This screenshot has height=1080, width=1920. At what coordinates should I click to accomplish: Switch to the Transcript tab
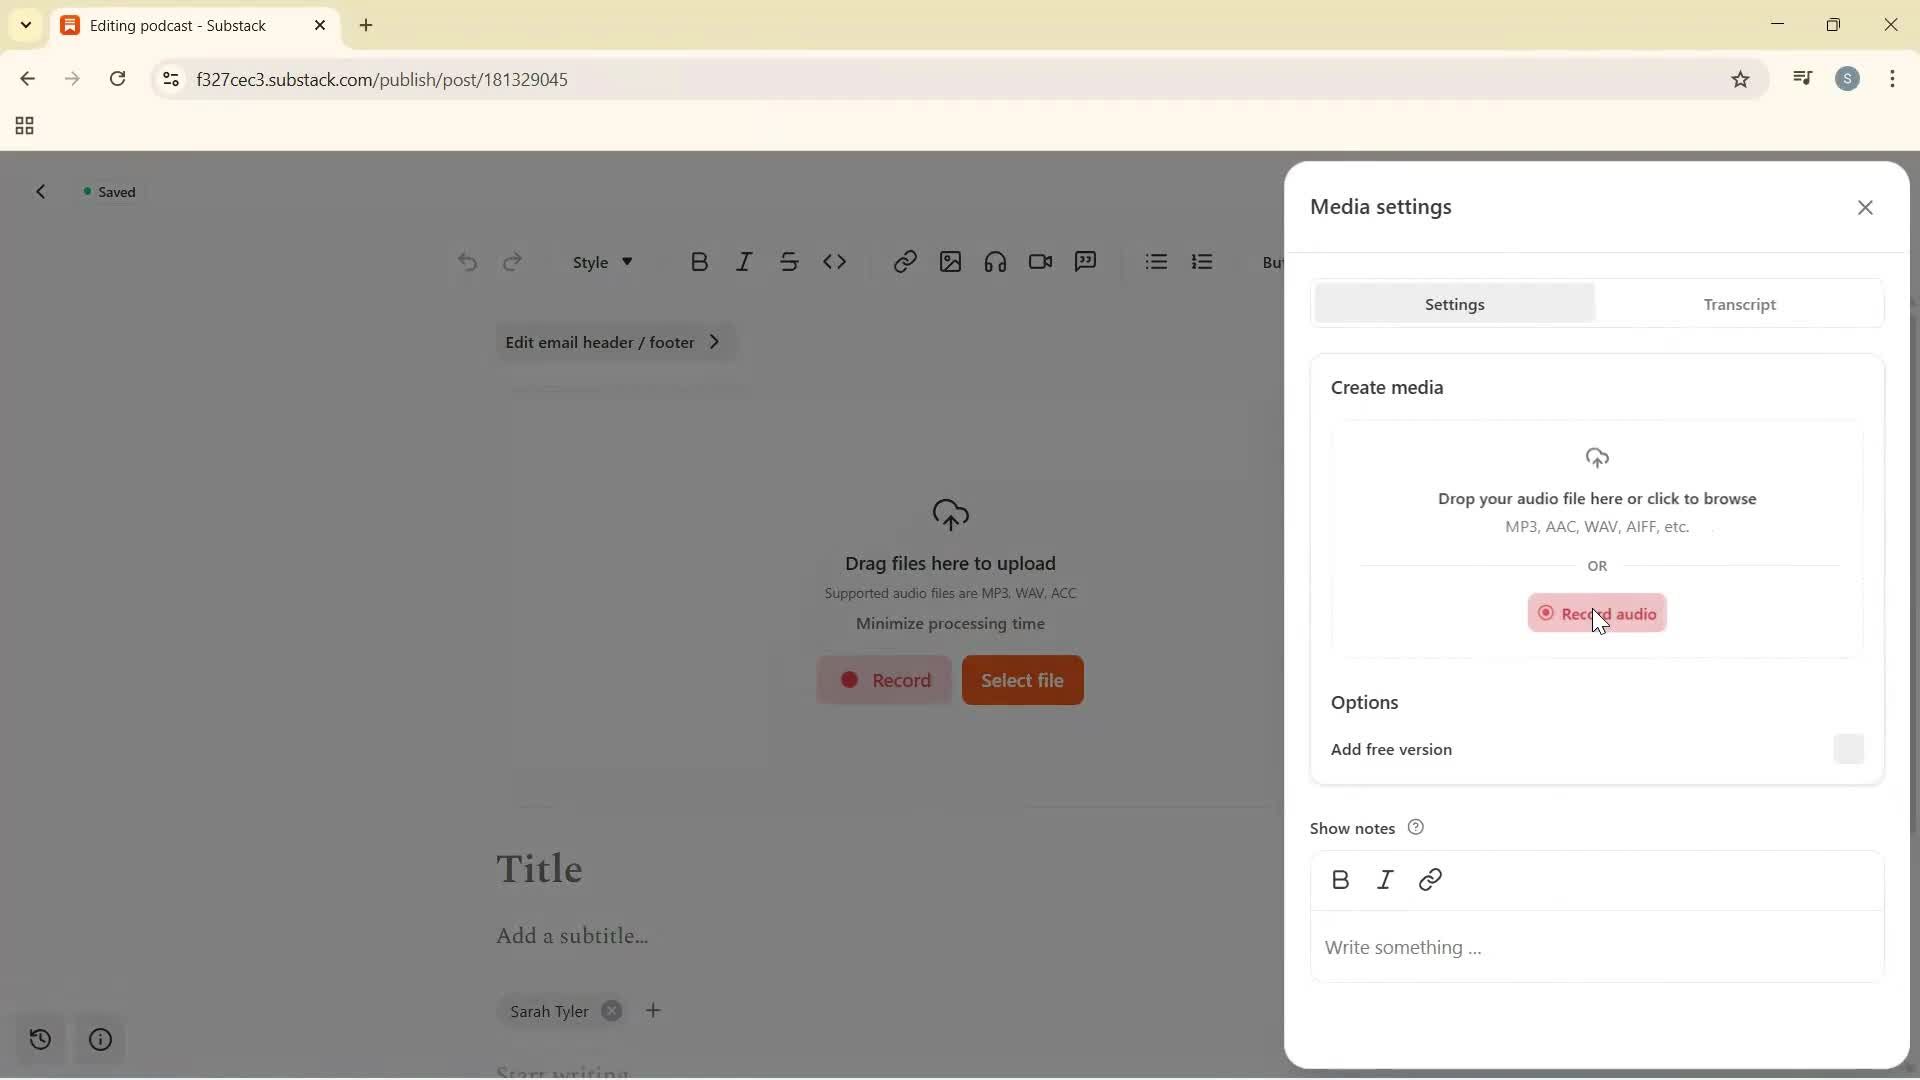(x=1739, y=304)
